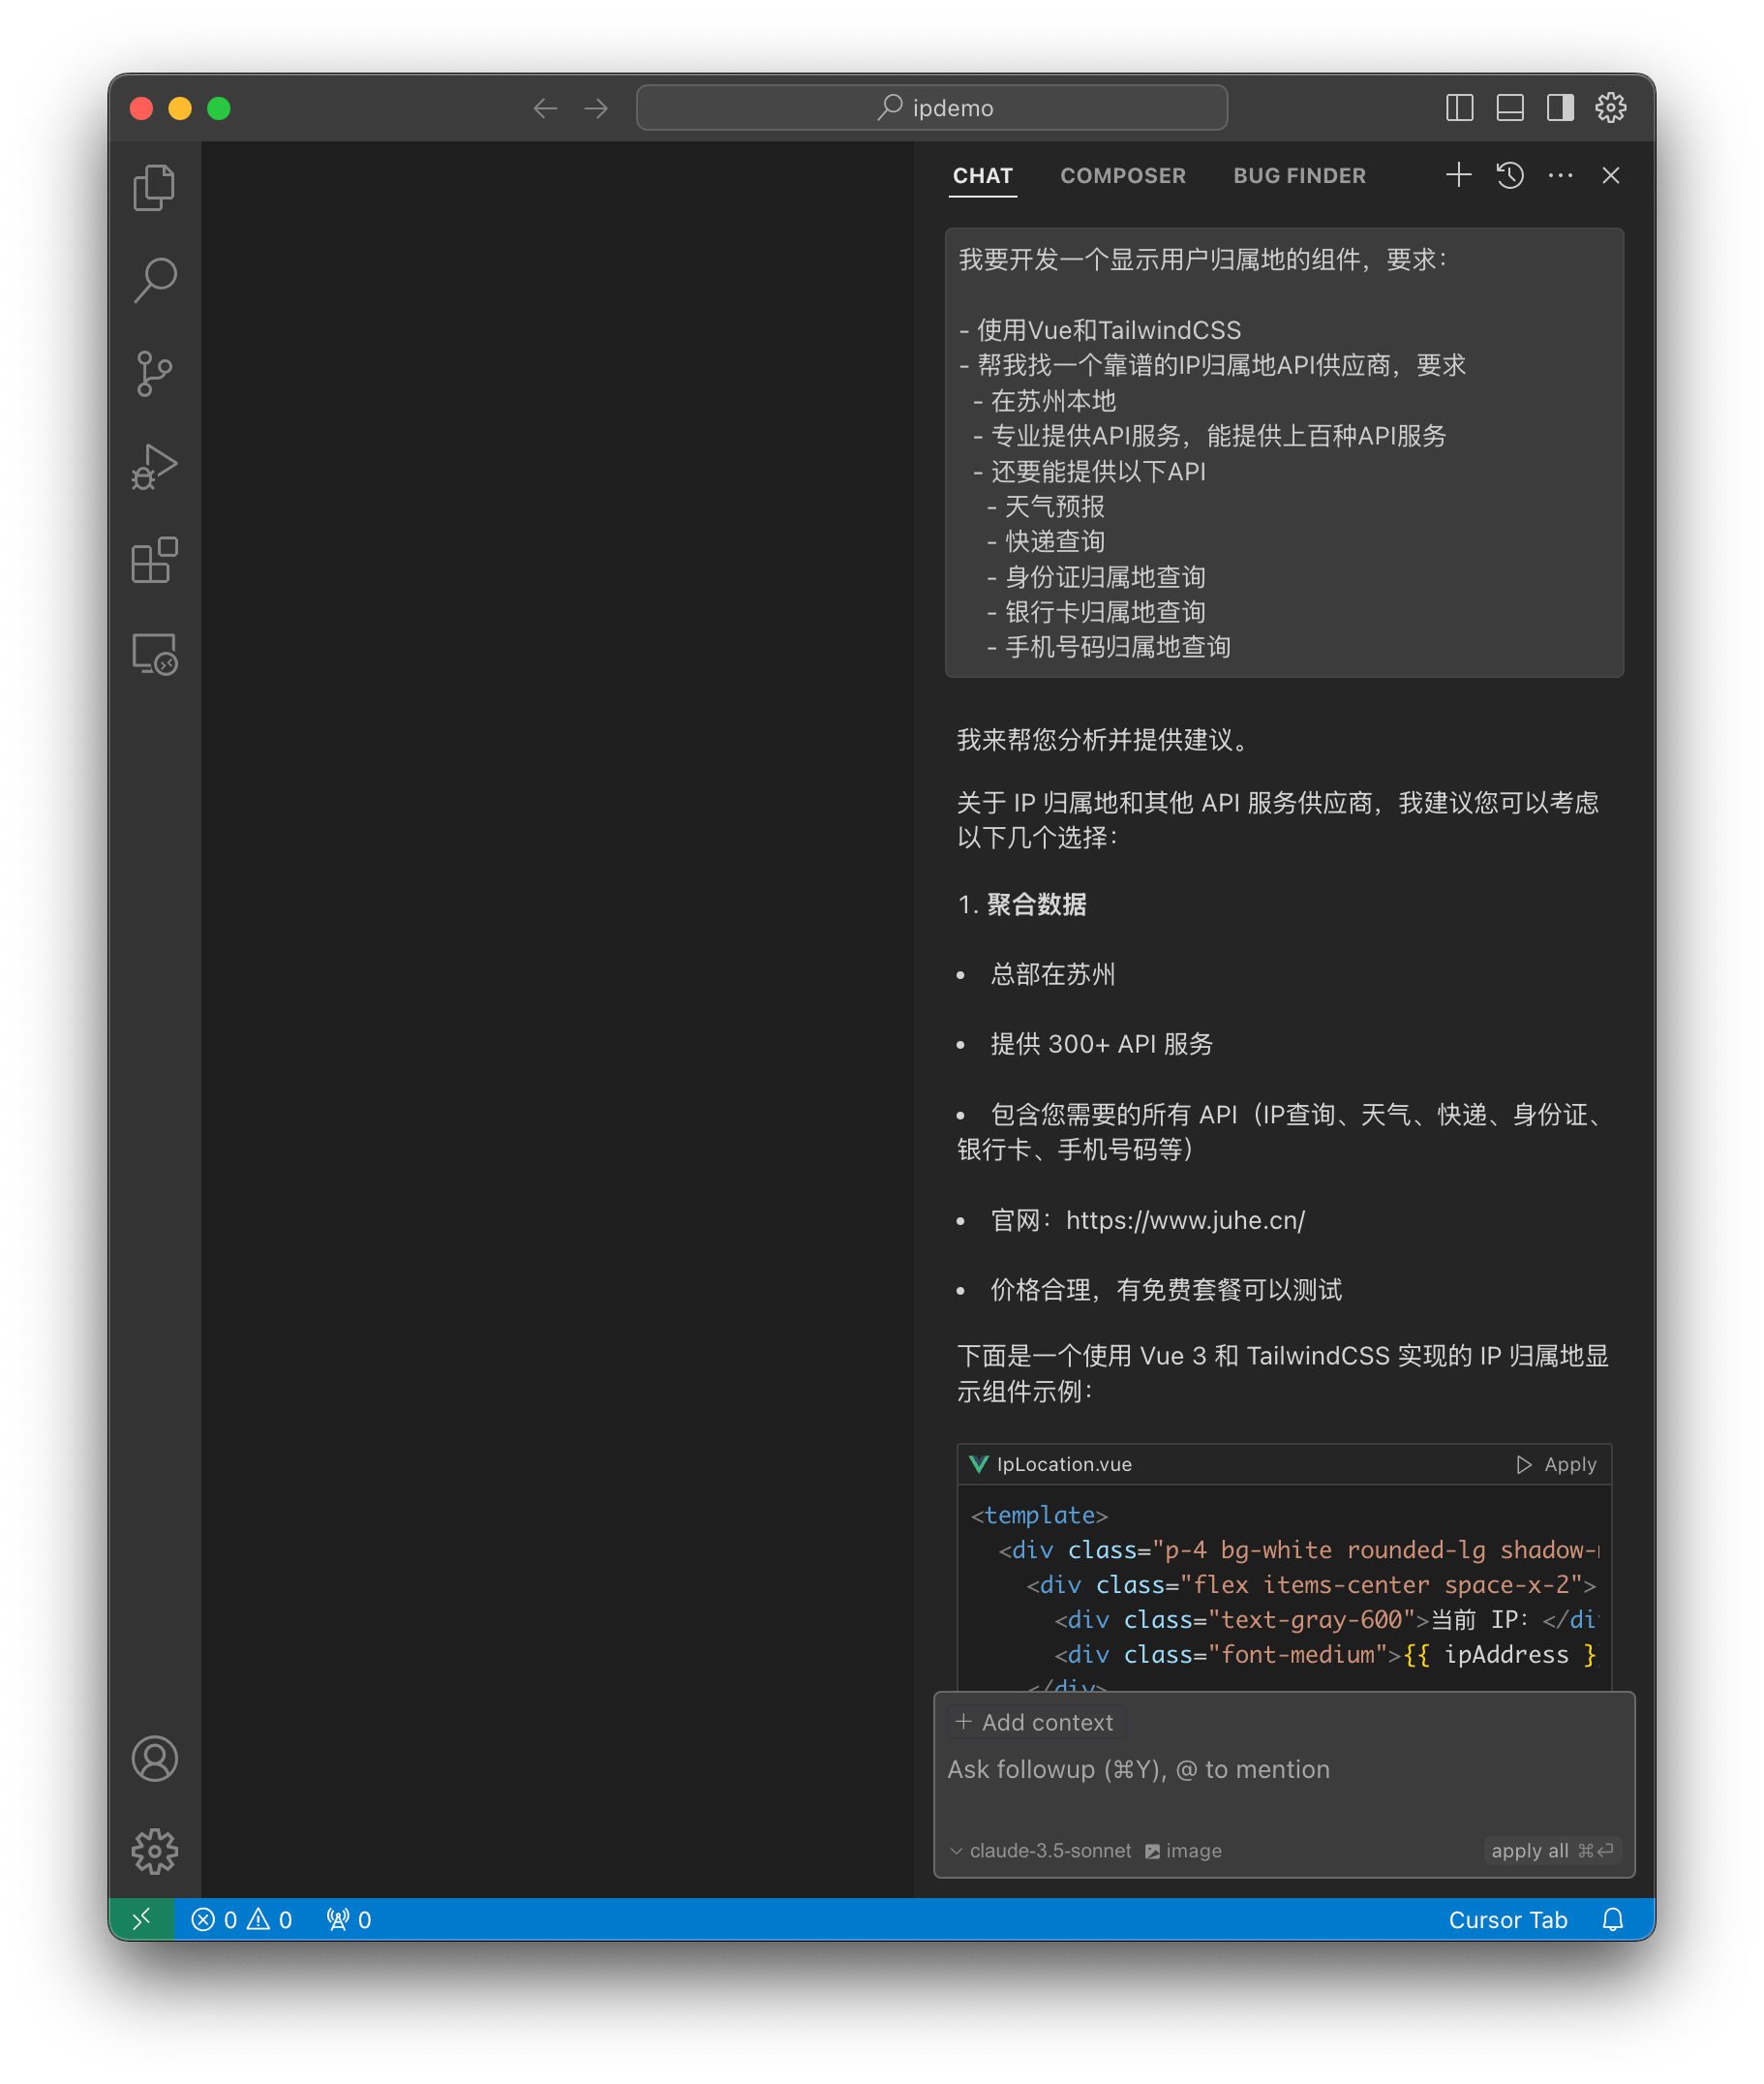Open the claude-3.5-sonnet model dropdown

pyautogui.click(x=1042, y=1851)
